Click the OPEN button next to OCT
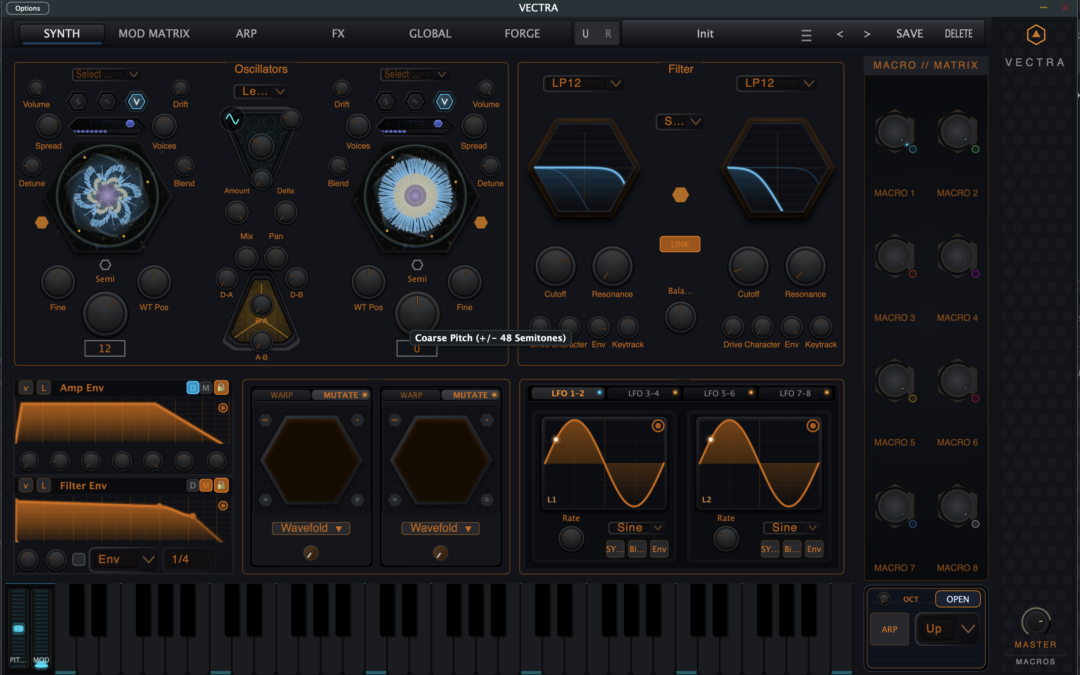This screenshot has height=675, width=1080. (957, 599)
